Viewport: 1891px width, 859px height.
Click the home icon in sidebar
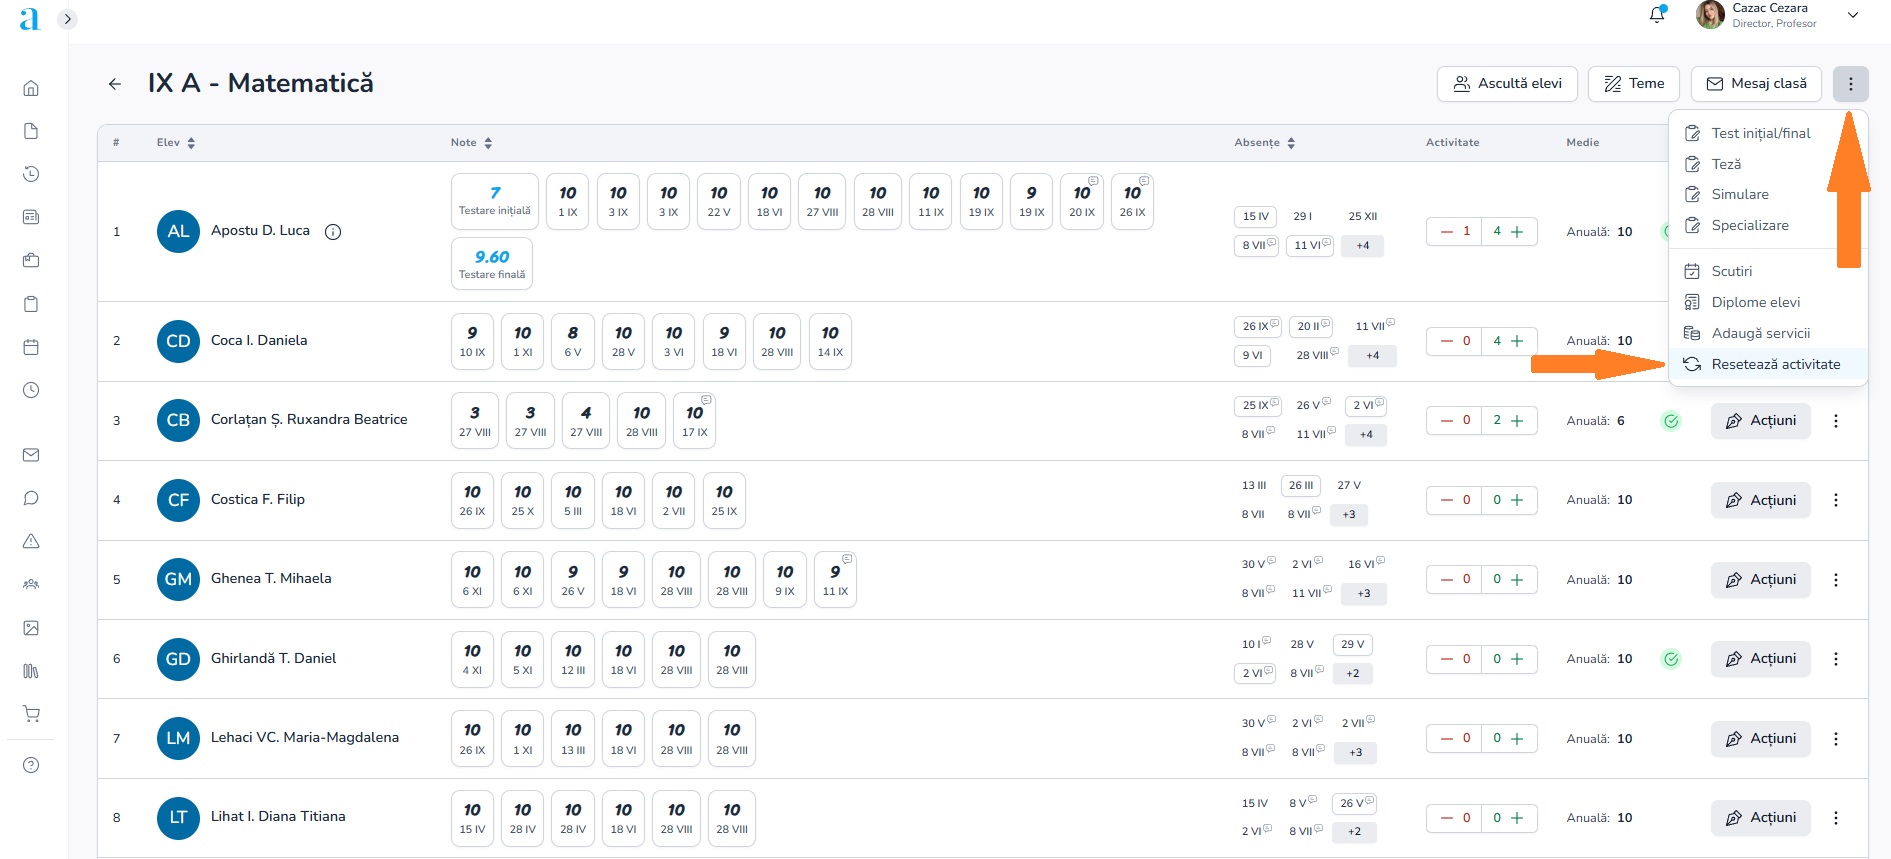pyautogui.click(x=31, y=88)
